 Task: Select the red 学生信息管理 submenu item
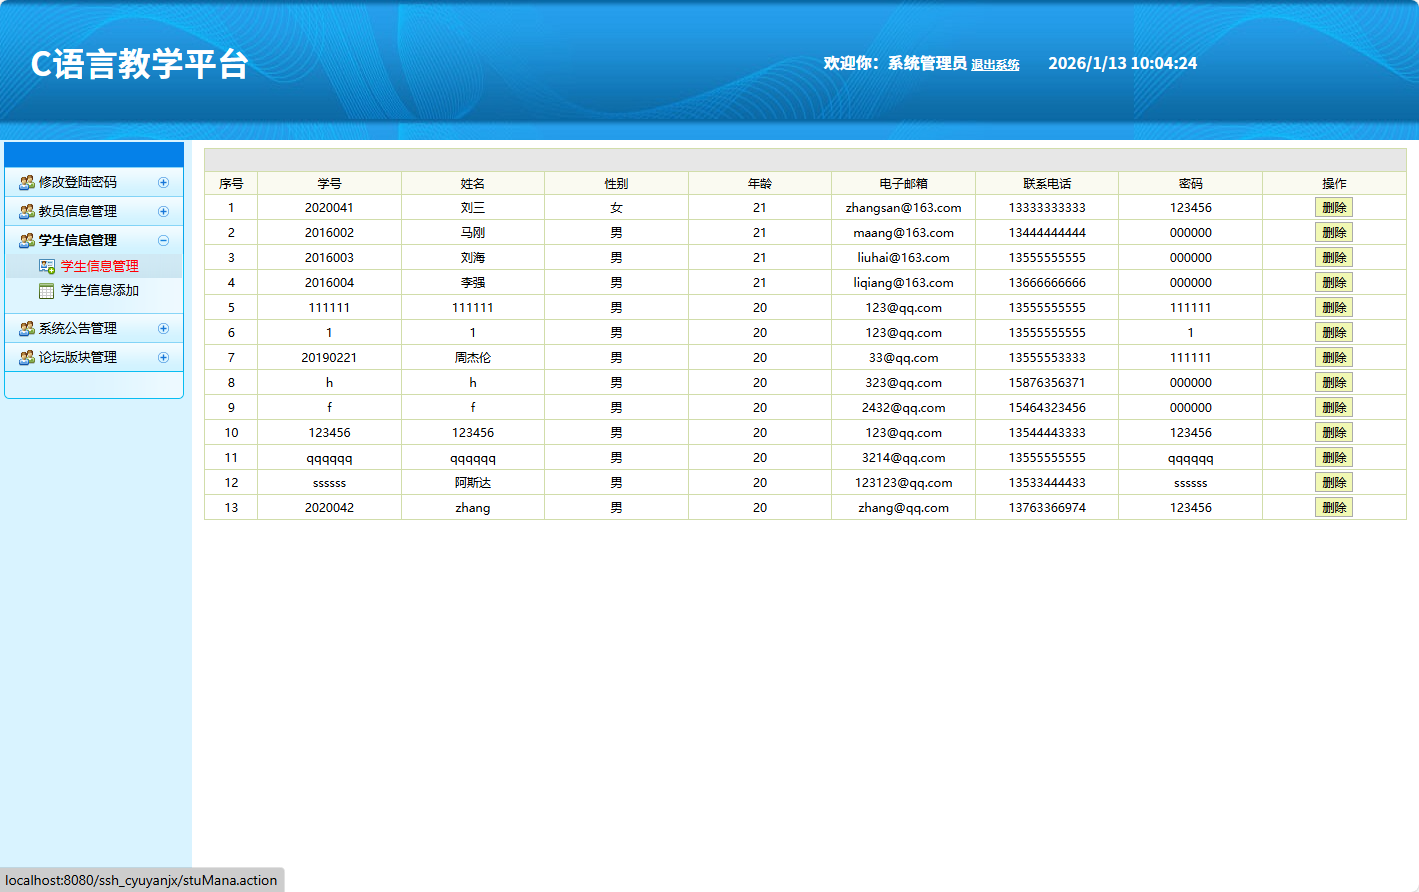99,266
